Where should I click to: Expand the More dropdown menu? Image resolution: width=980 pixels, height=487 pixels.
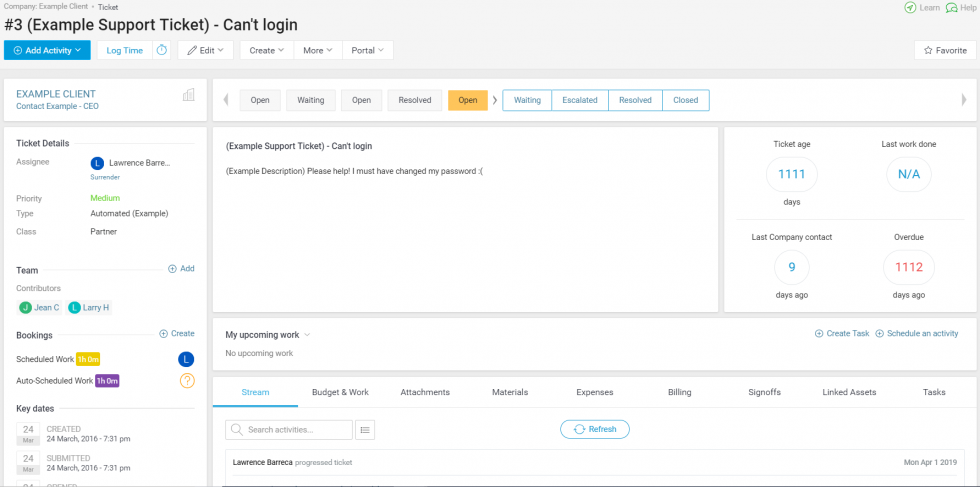(x=318, y=50)
